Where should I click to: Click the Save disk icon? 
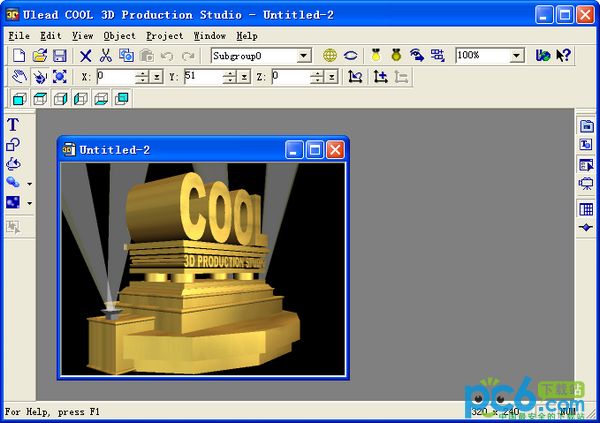pyautogui.click(x=59, y=56)
